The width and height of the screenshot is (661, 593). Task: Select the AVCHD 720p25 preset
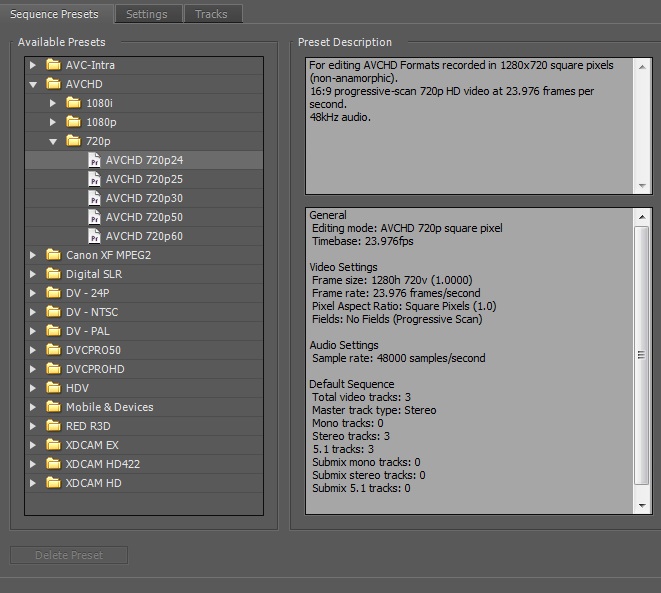[144, 179]
